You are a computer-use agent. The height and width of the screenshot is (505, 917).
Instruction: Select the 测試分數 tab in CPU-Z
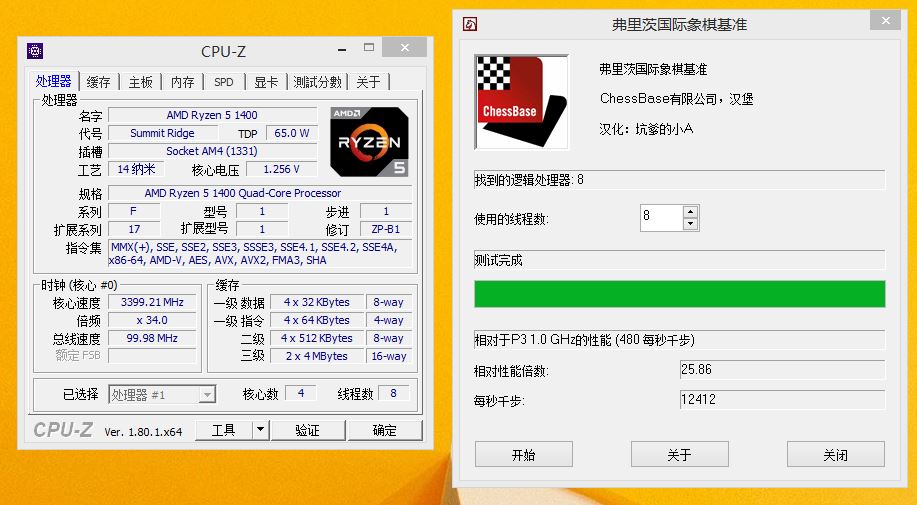pyautogui.click(x=318, y=82)
